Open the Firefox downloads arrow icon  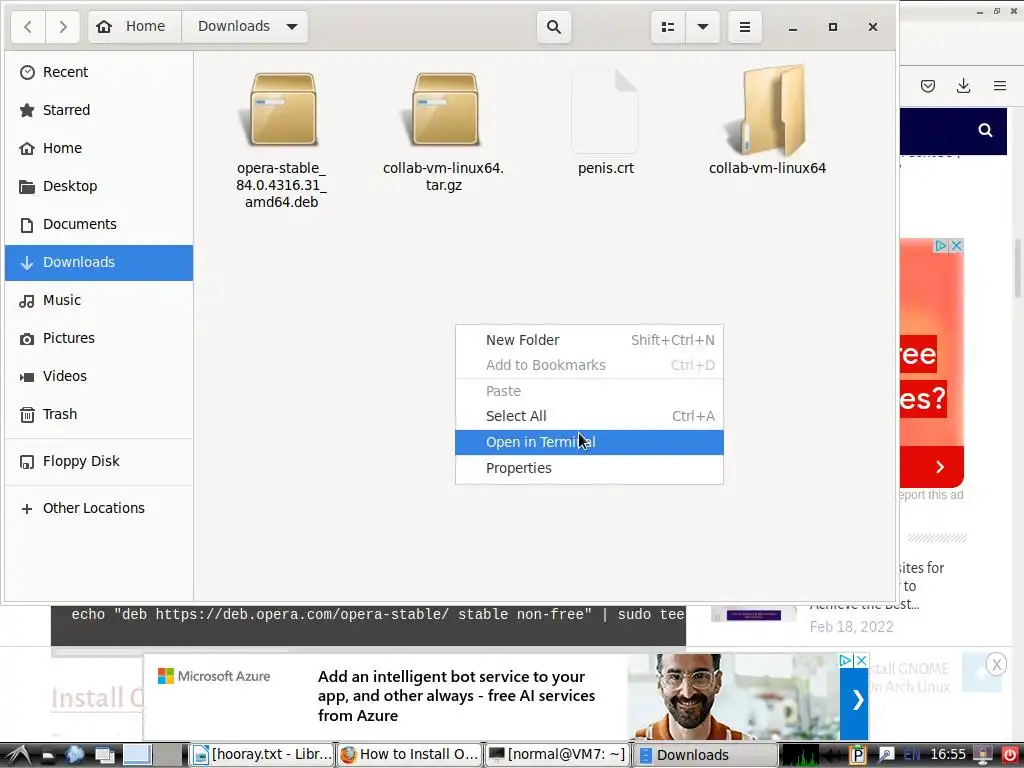(963, 86)
